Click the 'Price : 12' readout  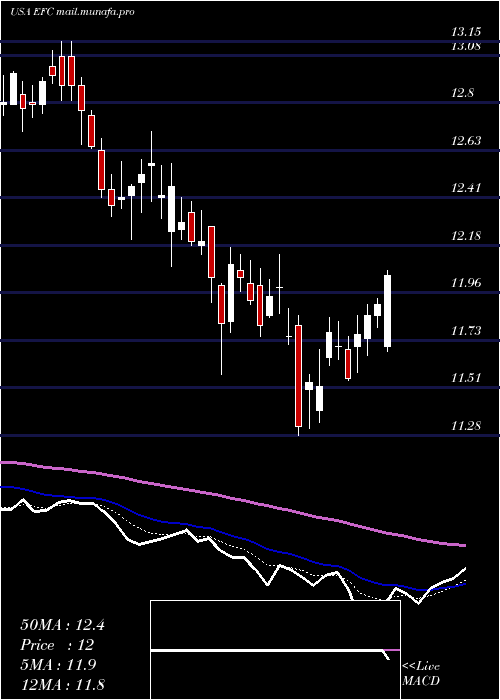point(57,645)
